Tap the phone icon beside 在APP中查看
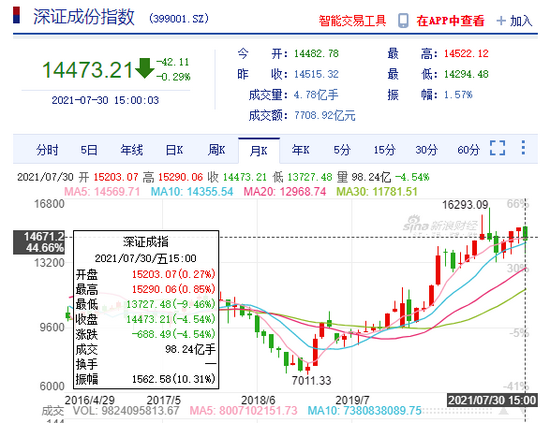Viewport: 550px width, 423px height. click(x=403, y=21)
